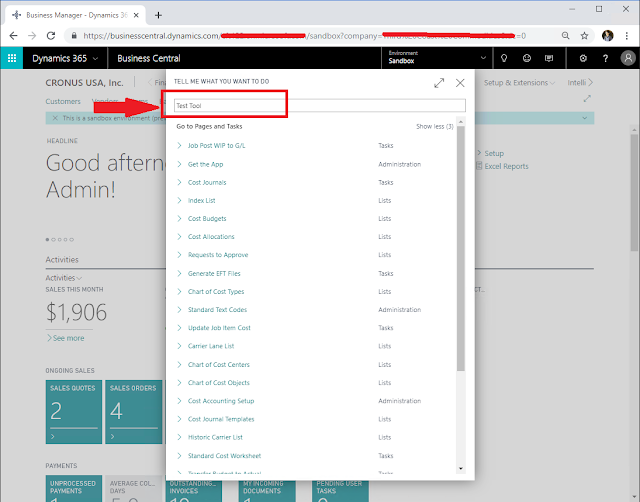Click the results scrollbar up arrow

pyautogui.click(x=461, y=122)
